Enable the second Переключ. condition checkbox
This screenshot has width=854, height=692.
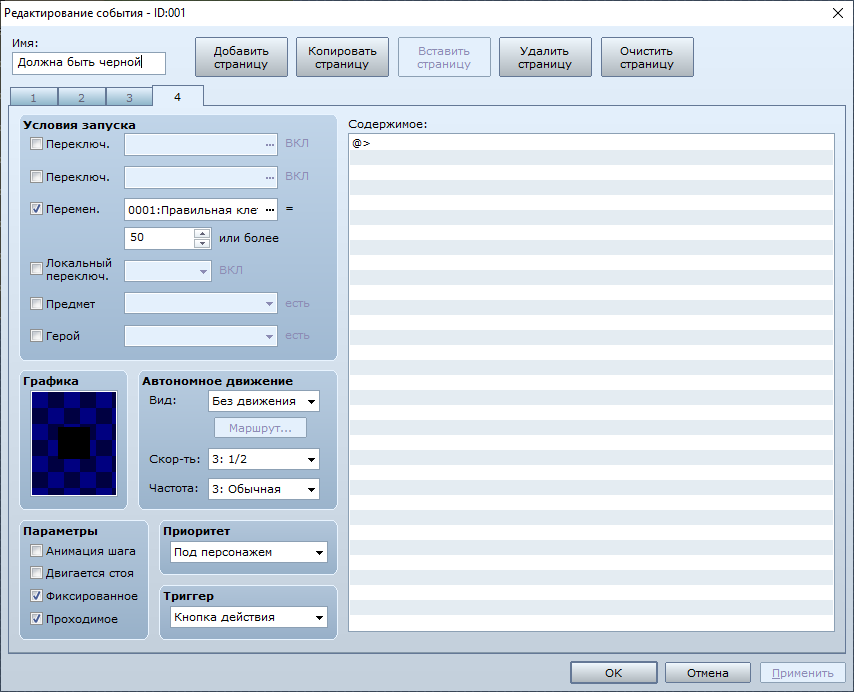coord(36,176)
